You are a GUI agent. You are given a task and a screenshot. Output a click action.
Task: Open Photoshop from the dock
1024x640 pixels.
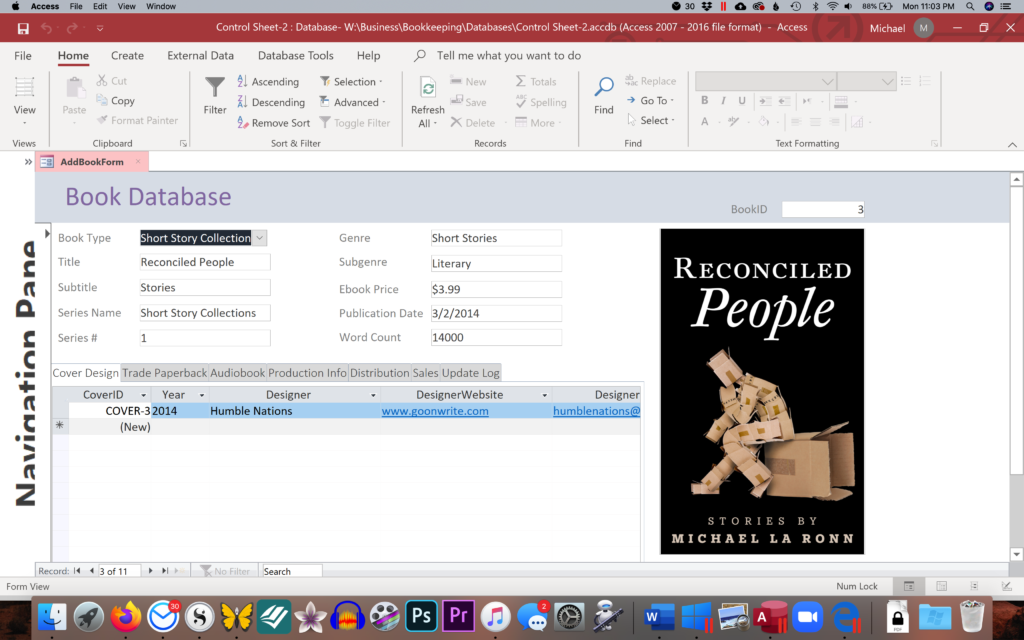click(421, 615)
